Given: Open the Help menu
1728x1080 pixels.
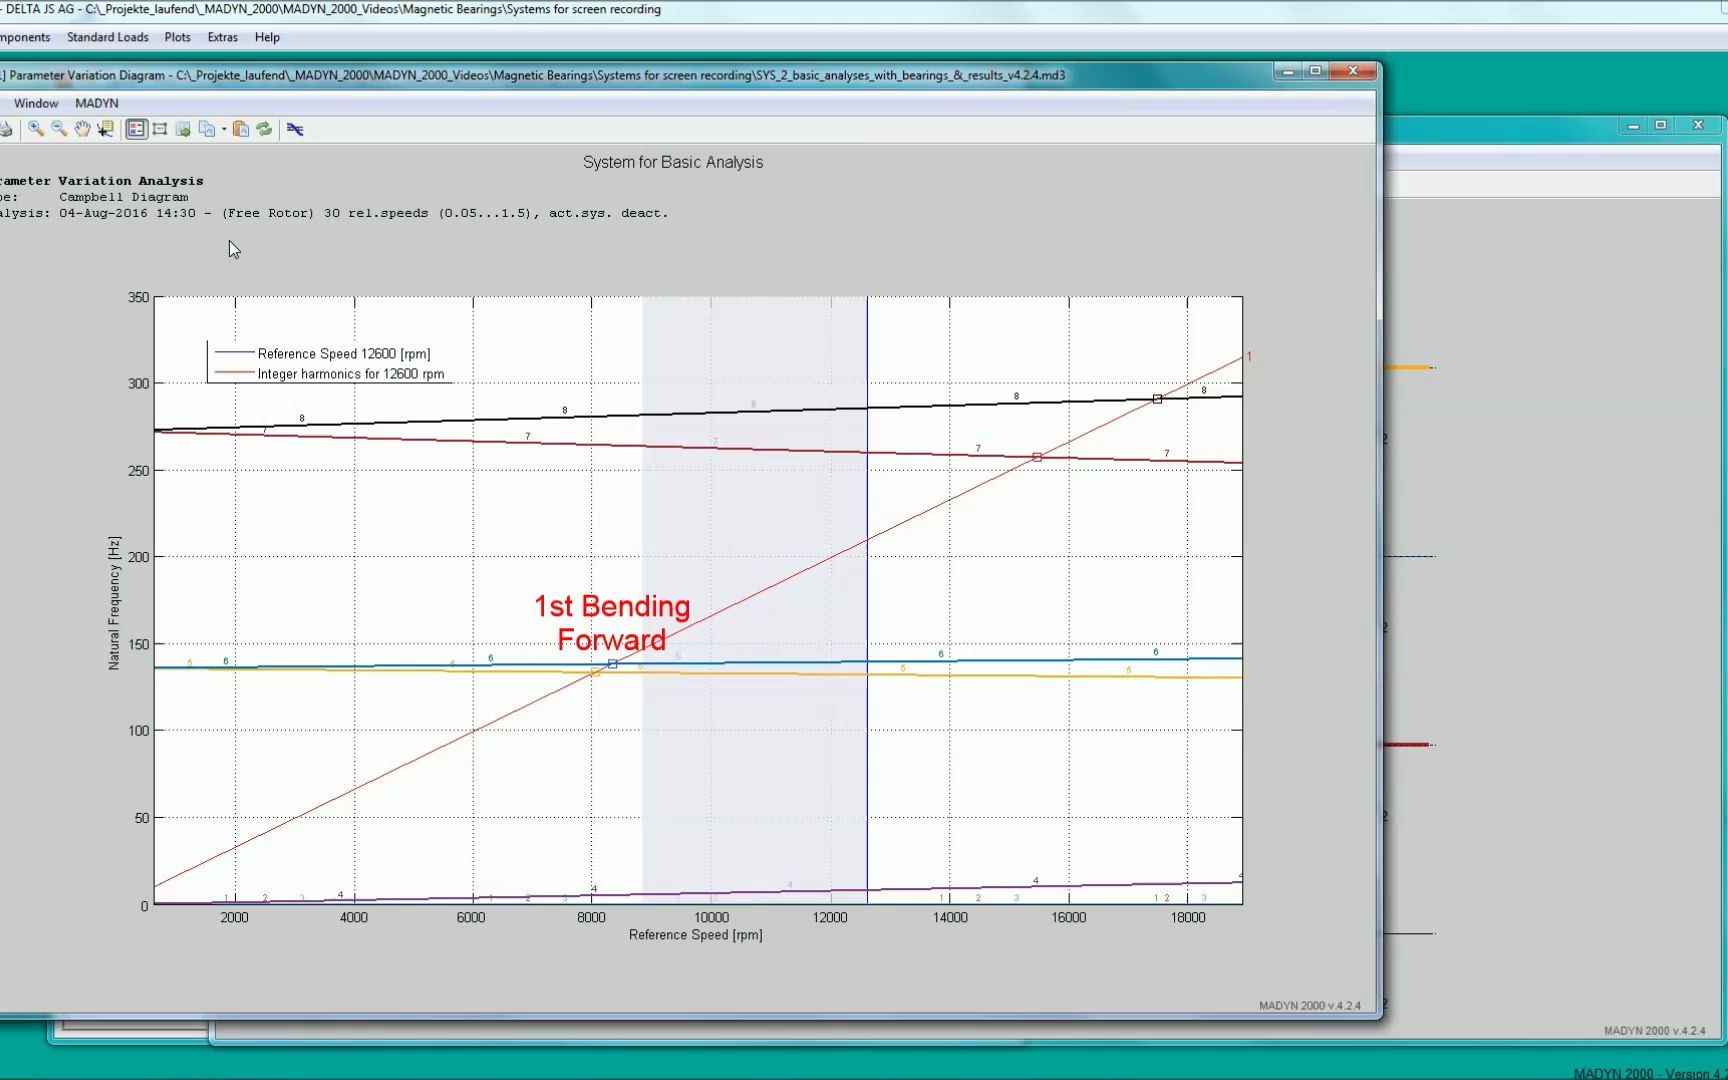Looking at the screenshot, I should point(267,37).
